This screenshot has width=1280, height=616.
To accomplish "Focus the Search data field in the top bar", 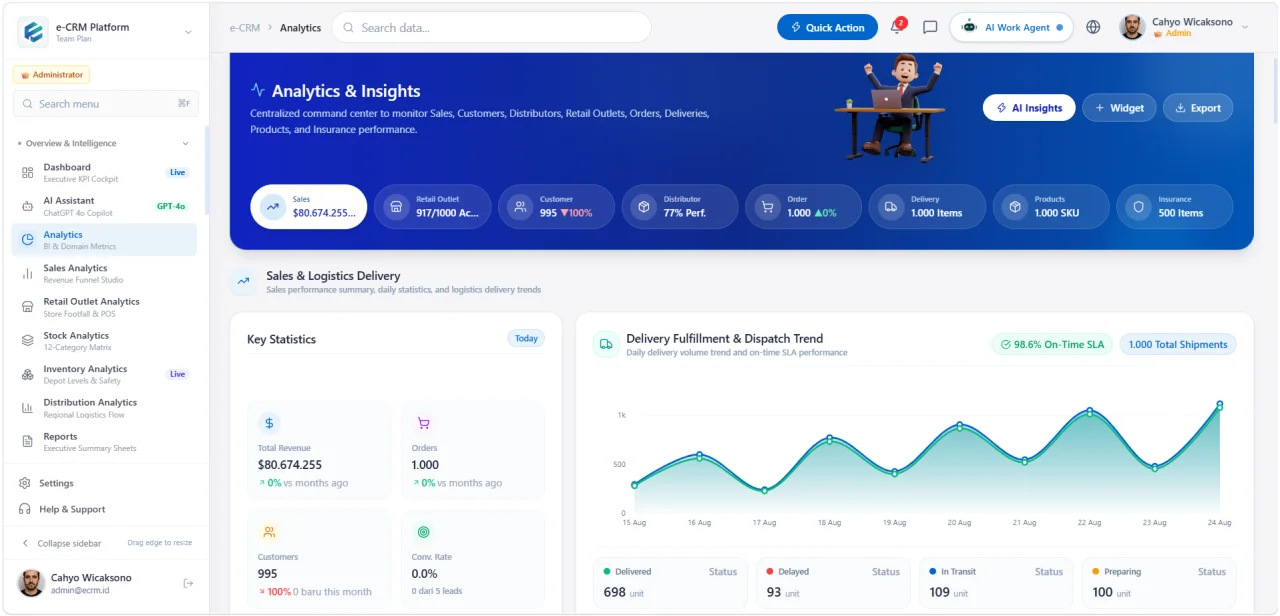I will pos(491,27).
